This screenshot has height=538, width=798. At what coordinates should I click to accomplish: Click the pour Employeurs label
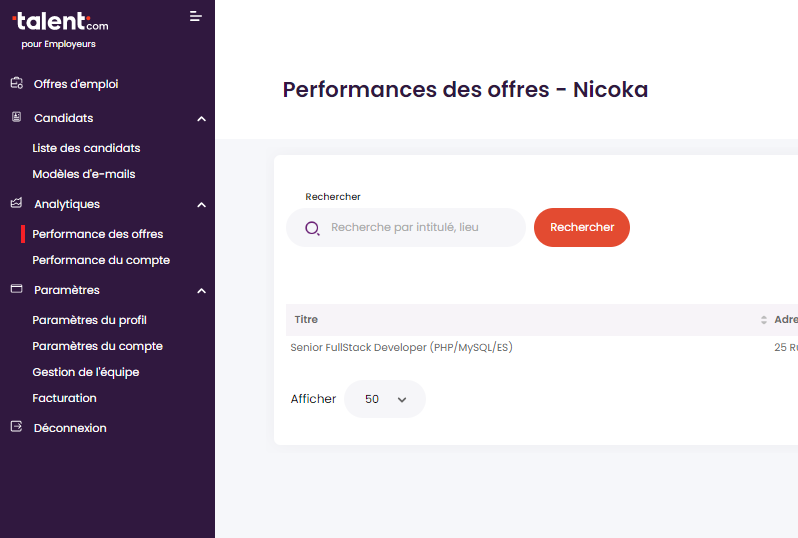[x=59, y=44]
